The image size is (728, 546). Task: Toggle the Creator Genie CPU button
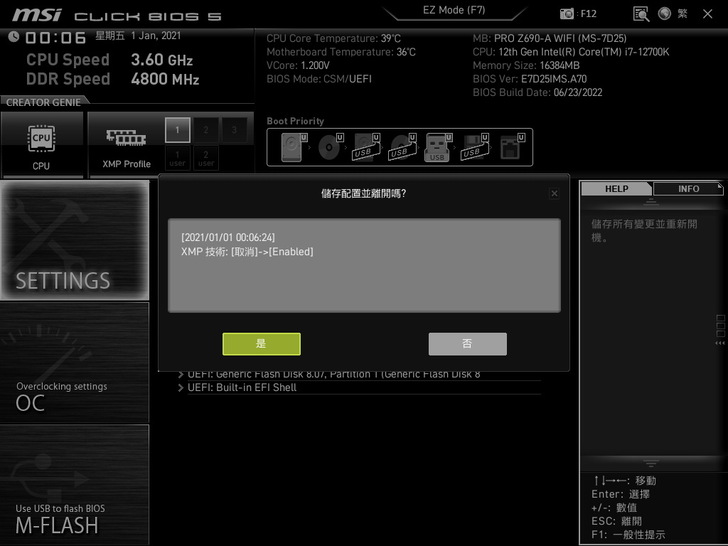pyautogui.click(x=42, y=145)
